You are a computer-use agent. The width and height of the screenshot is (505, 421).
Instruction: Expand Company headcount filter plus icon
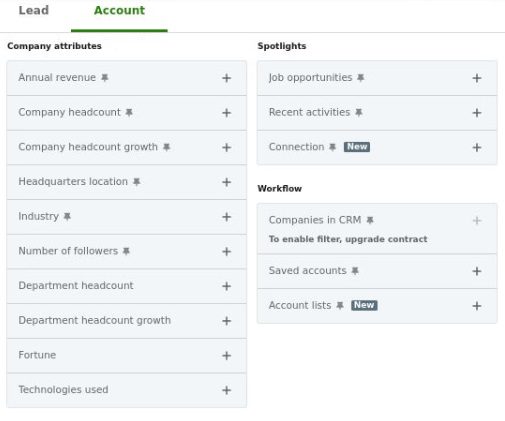pyautogui.click(x=227, y=113)
